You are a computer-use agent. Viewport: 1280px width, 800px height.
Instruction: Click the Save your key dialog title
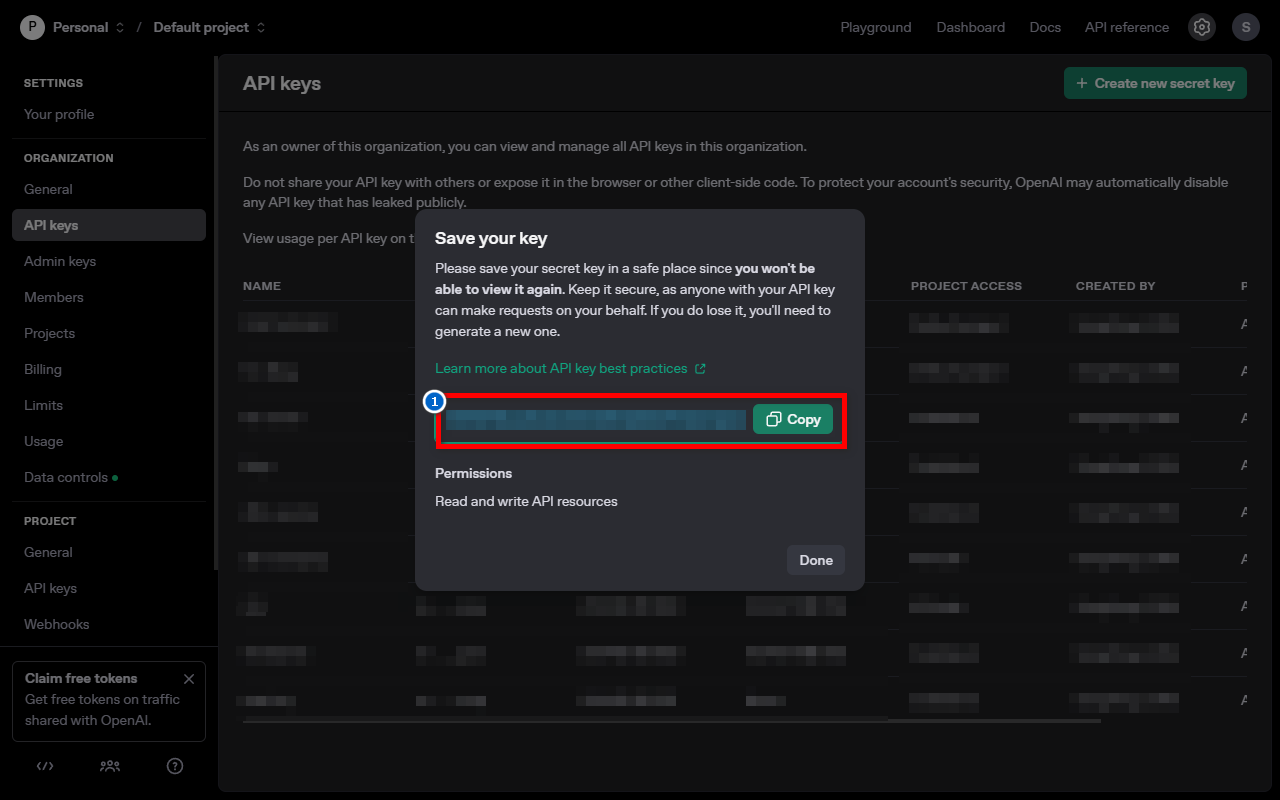pos(491,238)
